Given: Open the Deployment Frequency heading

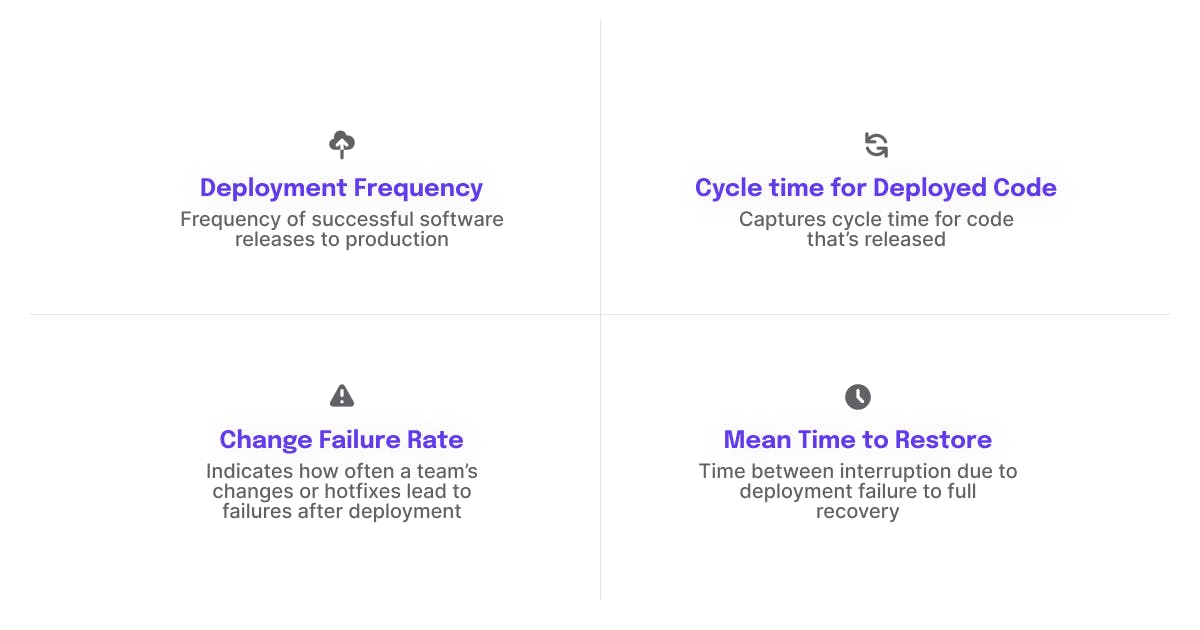Looking at the screenshot, I should point(341,188).
